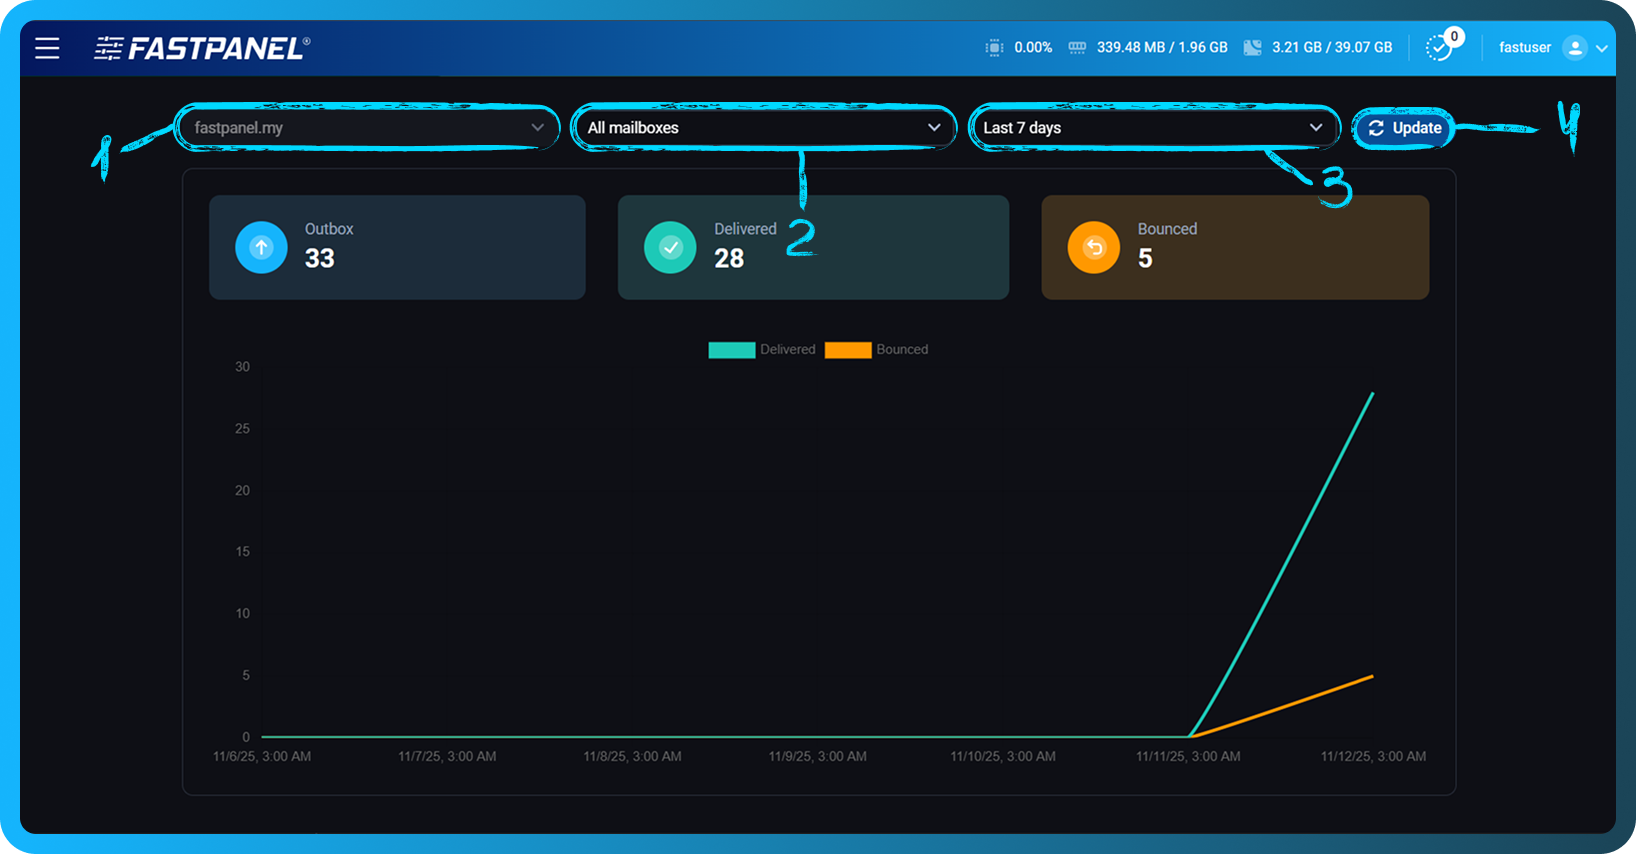The image size is (1636, 854).
Task: Open the fastpanel.my domain dropdown
Action: pyautogui.click(x=367, y=128)
